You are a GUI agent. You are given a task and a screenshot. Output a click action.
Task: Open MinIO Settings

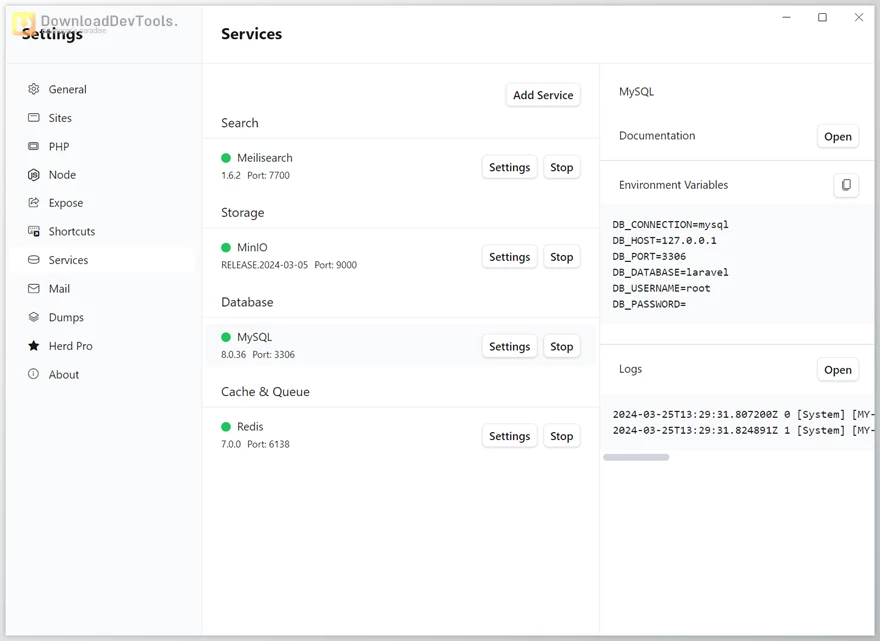(x=509, y=257)
